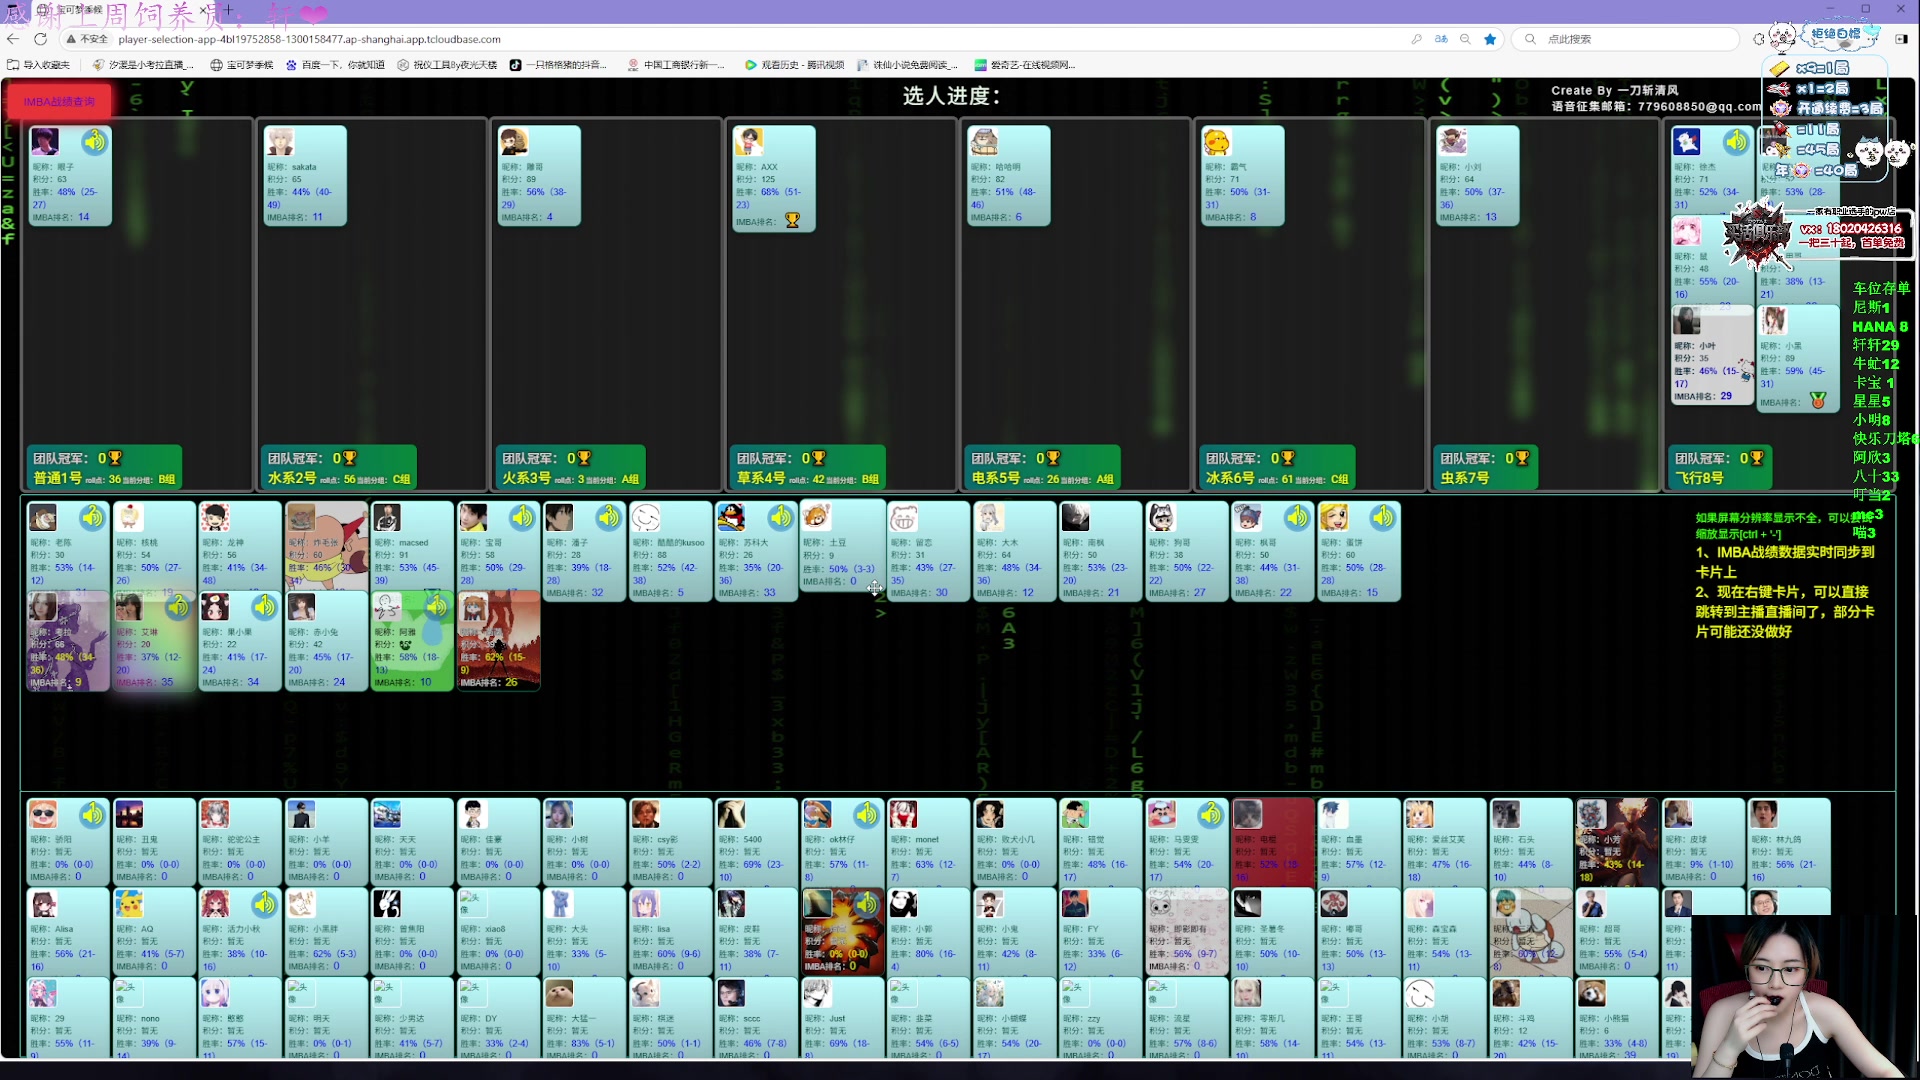Open the 观看历史 - 腾讯视频 bookmark
The width and height of the screenshot is (1920, 1080).
(x=795, y=65)
